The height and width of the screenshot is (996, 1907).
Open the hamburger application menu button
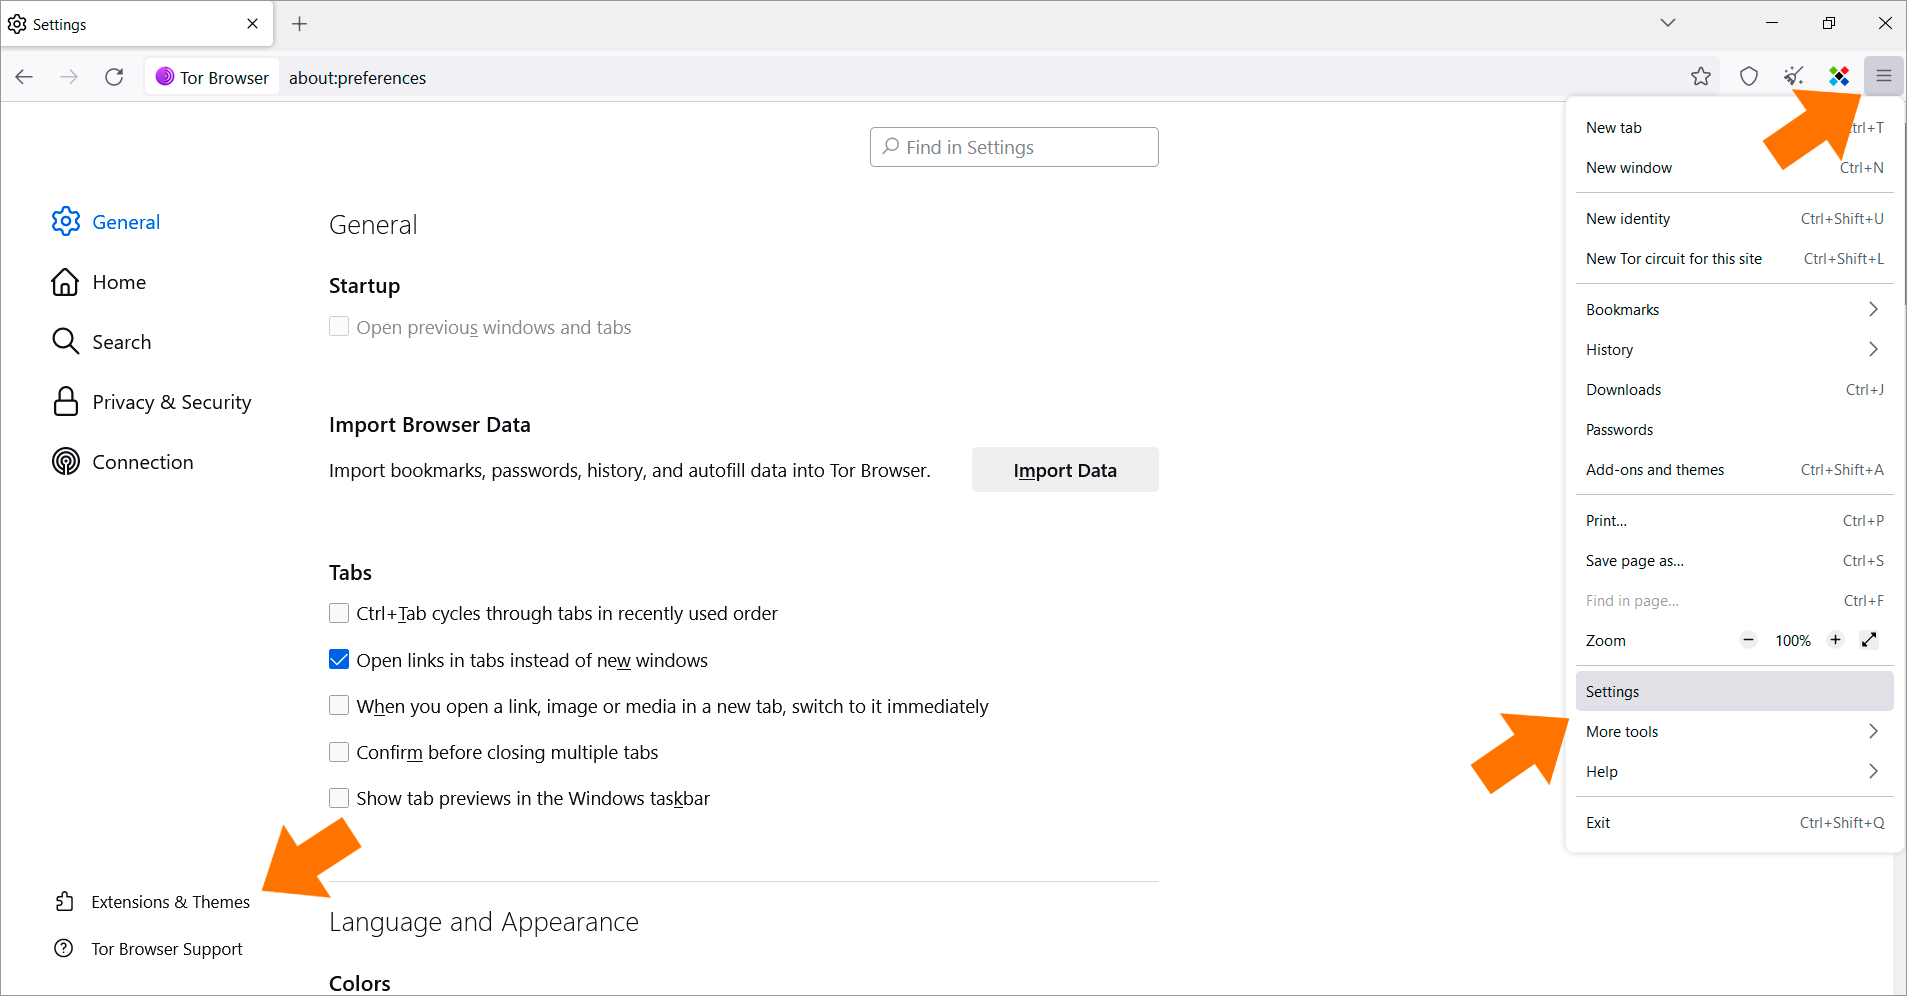click(x=1883, y=76)
